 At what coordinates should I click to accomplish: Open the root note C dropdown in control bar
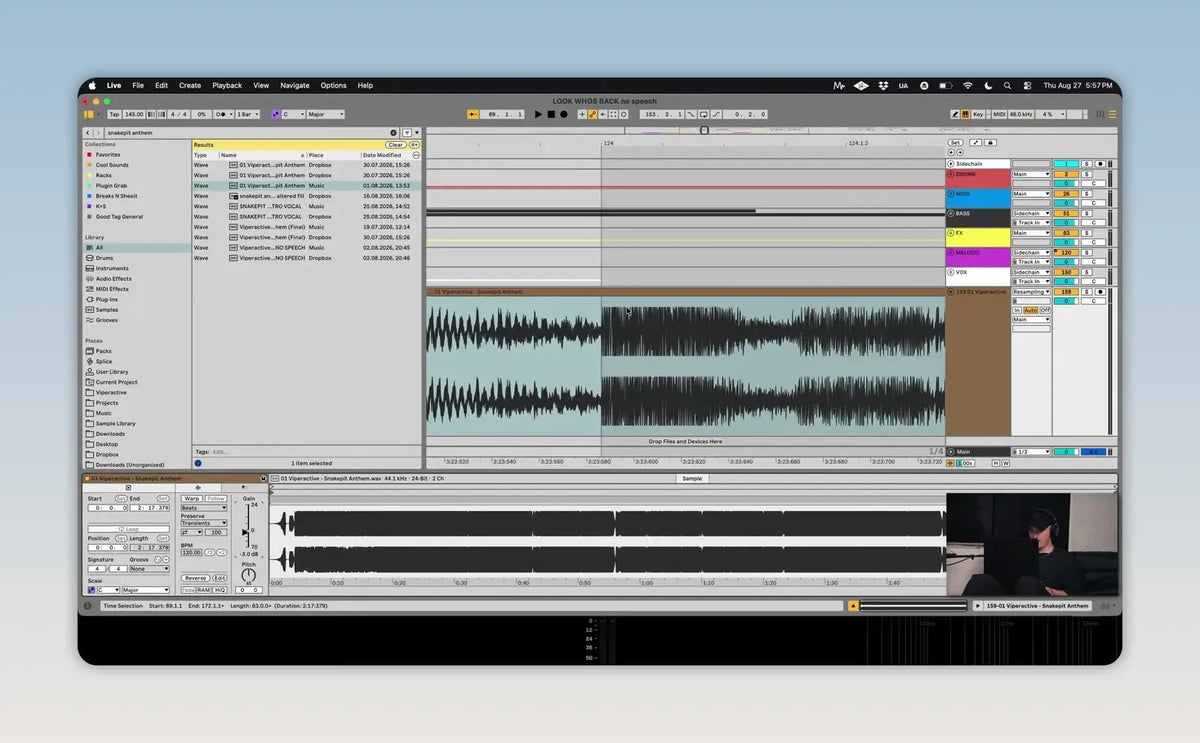coord(293,114)
